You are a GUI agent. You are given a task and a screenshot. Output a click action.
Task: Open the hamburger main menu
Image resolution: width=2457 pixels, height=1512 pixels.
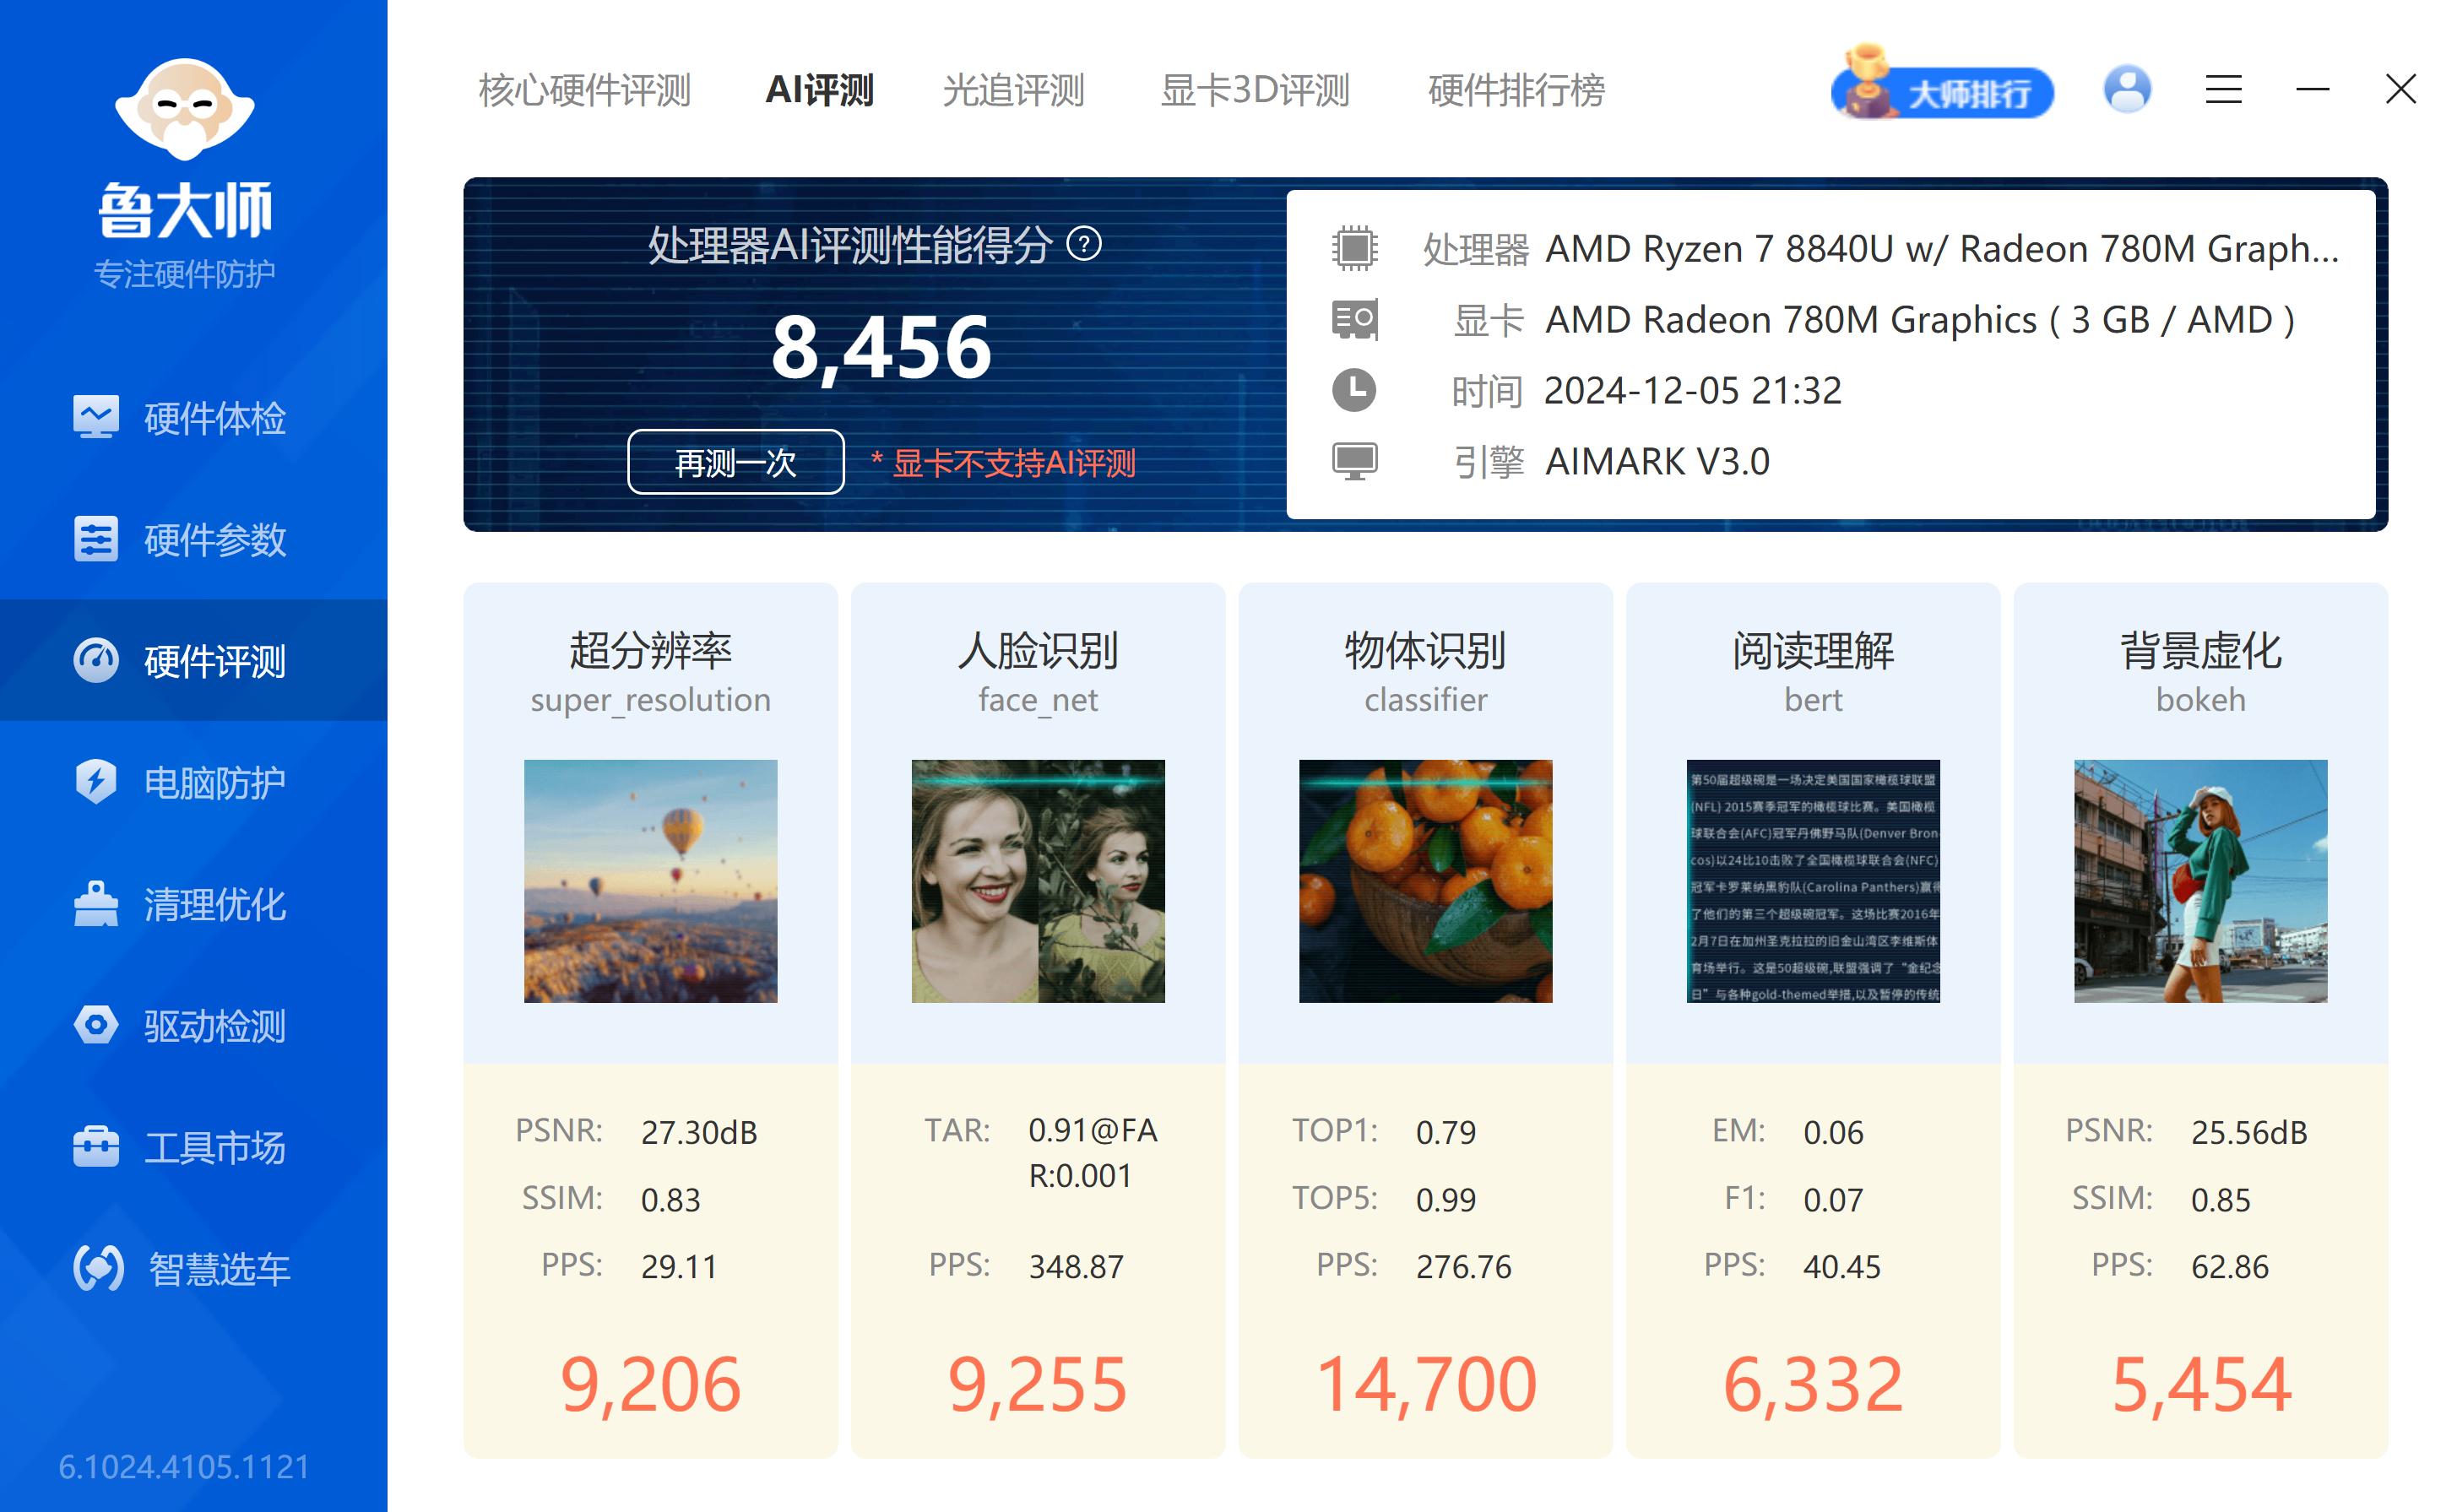tap(2223, 90)
